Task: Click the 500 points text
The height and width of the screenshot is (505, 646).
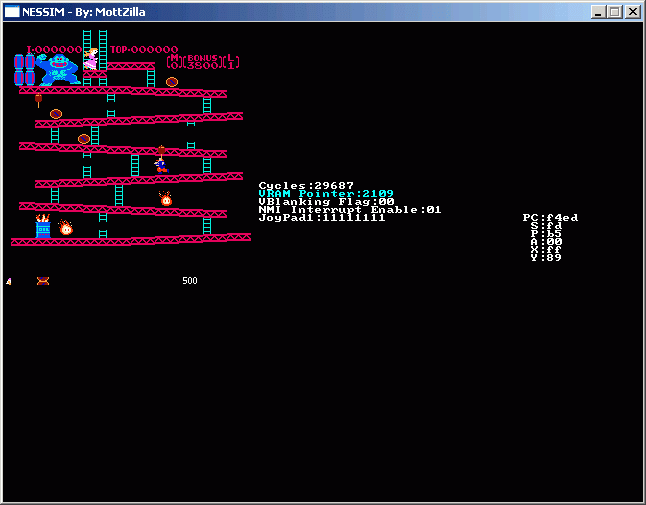Action: click(190, 281)
